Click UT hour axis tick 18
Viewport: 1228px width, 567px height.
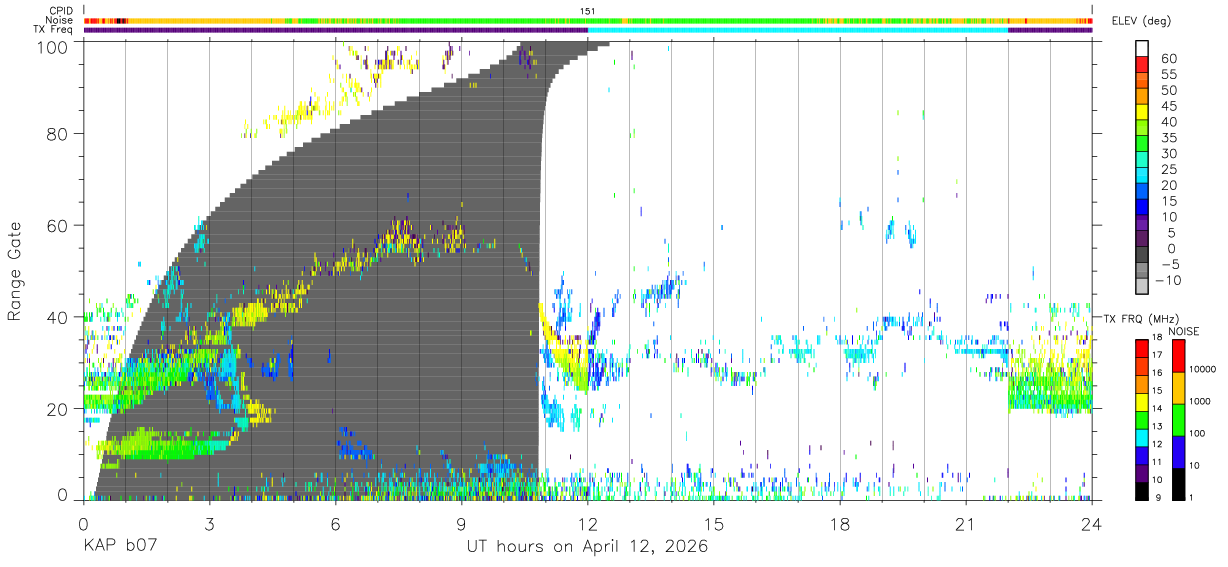coord(840,523)
